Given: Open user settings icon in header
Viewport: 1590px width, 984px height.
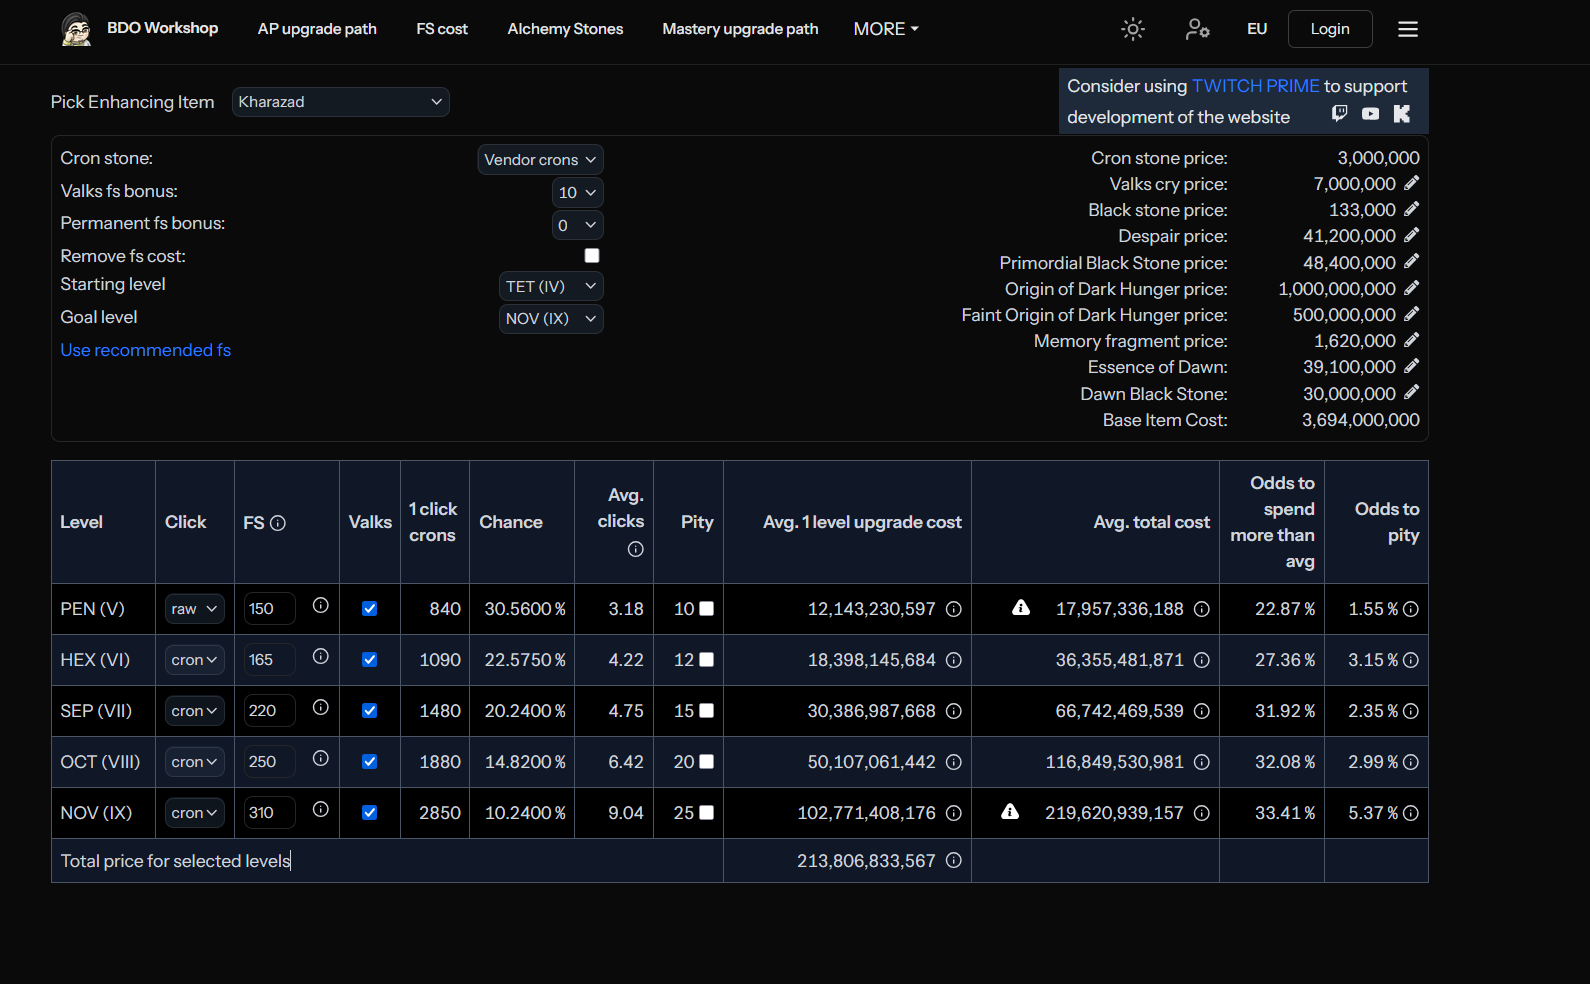Looking at the screenshot, I should coord(1197,29).
